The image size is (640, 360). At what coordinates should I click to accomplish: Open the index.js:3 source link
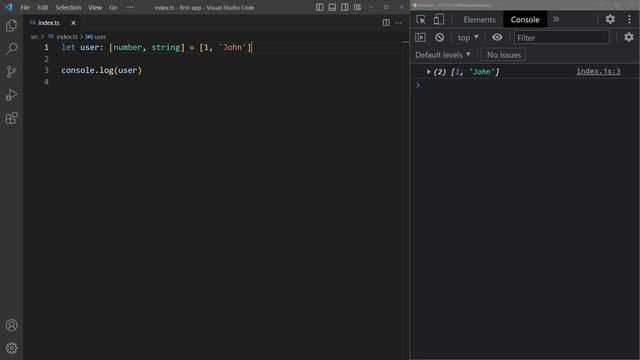click(598, 71)
